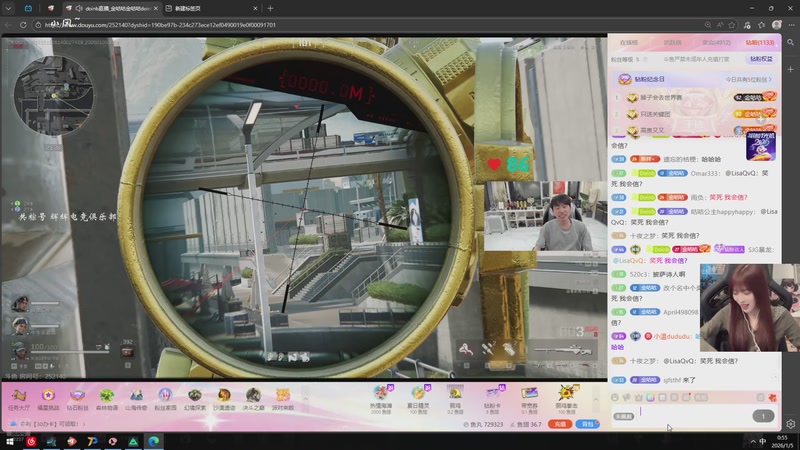Screen dimensions: 800x450
Task: Open NetEase Music red taskbar icon
Action: pos(31,441)
